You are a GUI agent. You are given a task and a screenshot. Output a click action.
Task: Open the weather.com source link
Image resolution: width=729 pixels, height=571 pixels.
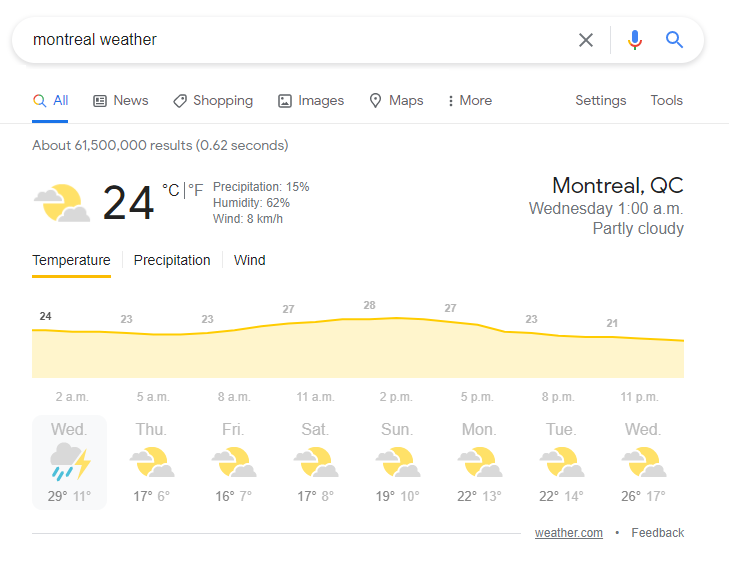coord(569,533)
